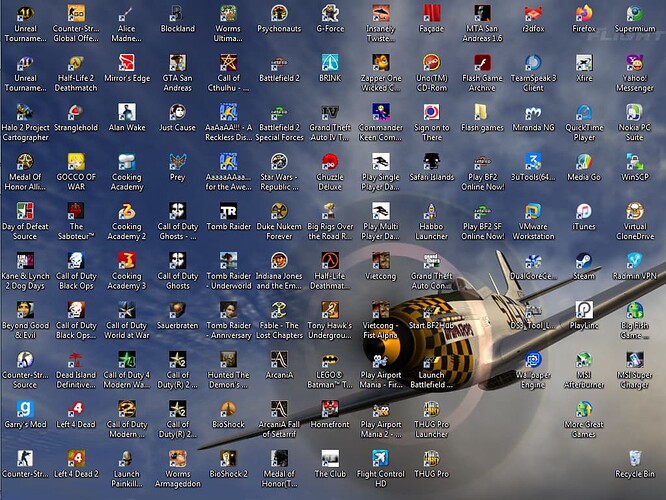Open the Safari Islands shortcut
The image size is (666, 500).
click(431, 168)
